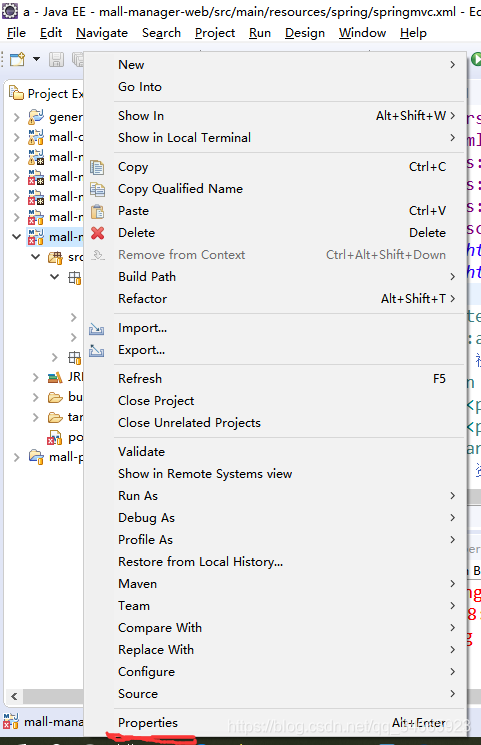Click the Eclipse application window icon
The width and height of the screenshot is (481, 745).
(10, 10)
